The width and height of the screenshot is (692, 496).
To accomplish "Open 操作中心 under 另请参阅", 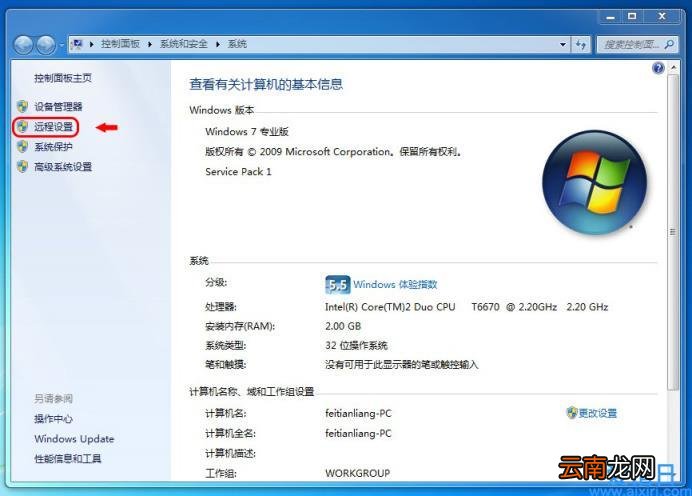I will click(x=53, y=419).
